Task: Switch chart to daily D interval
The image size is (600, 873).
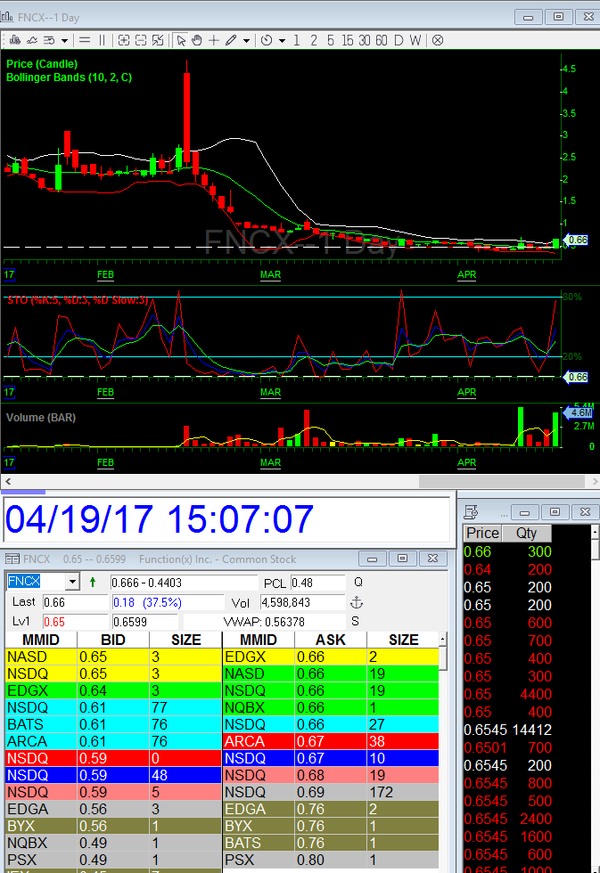Action: [397, 40]
